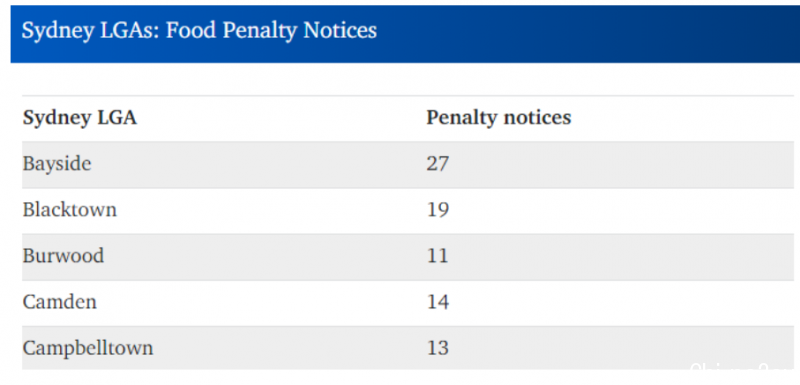Click the Bayside row label
The height and width of the screenshot is (385, 800).
(57, 165)
